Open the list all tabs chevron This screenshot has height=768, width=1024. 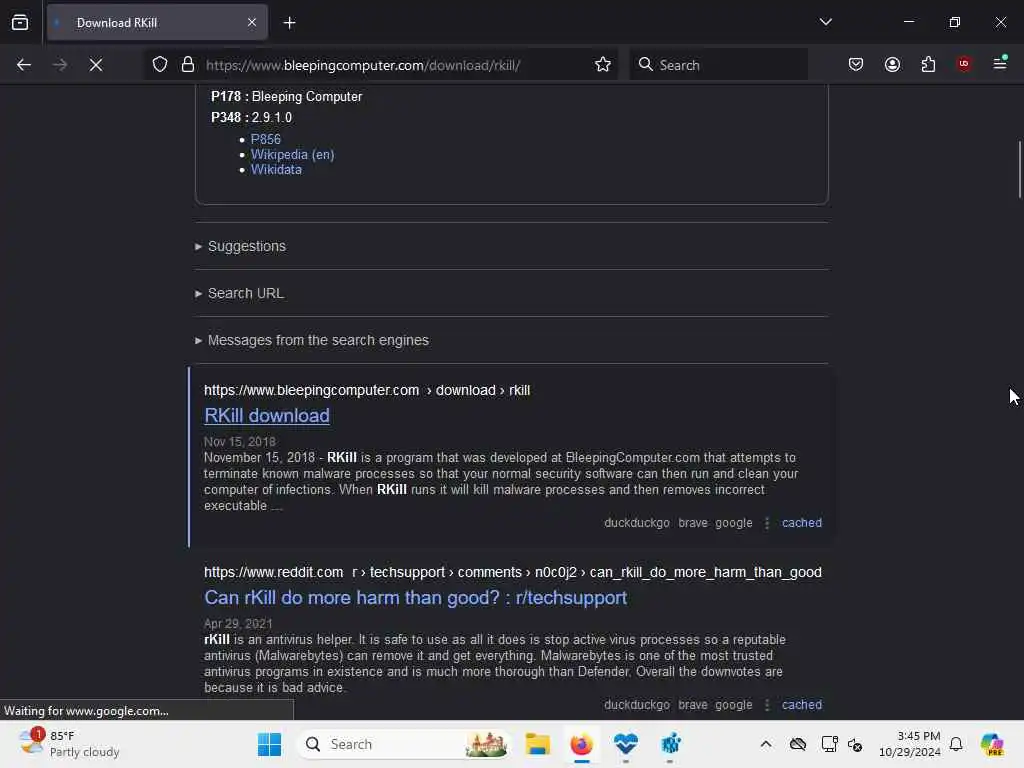tap(825, 22)
